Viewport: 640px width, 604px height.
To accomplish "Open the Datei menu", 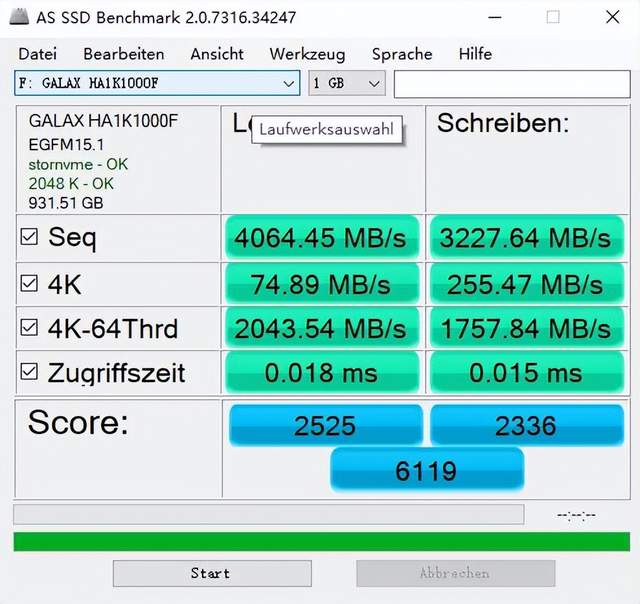I will click(x=37, y=54).
